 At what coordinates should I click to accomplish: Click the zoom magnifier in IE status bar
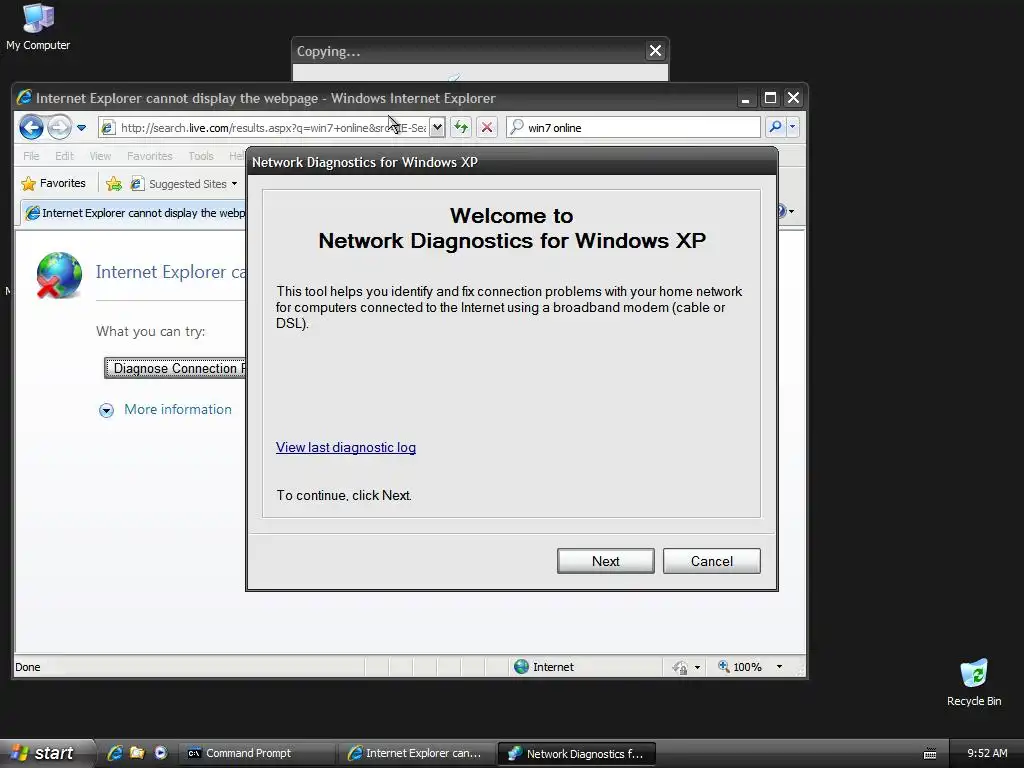coord(724,666)
